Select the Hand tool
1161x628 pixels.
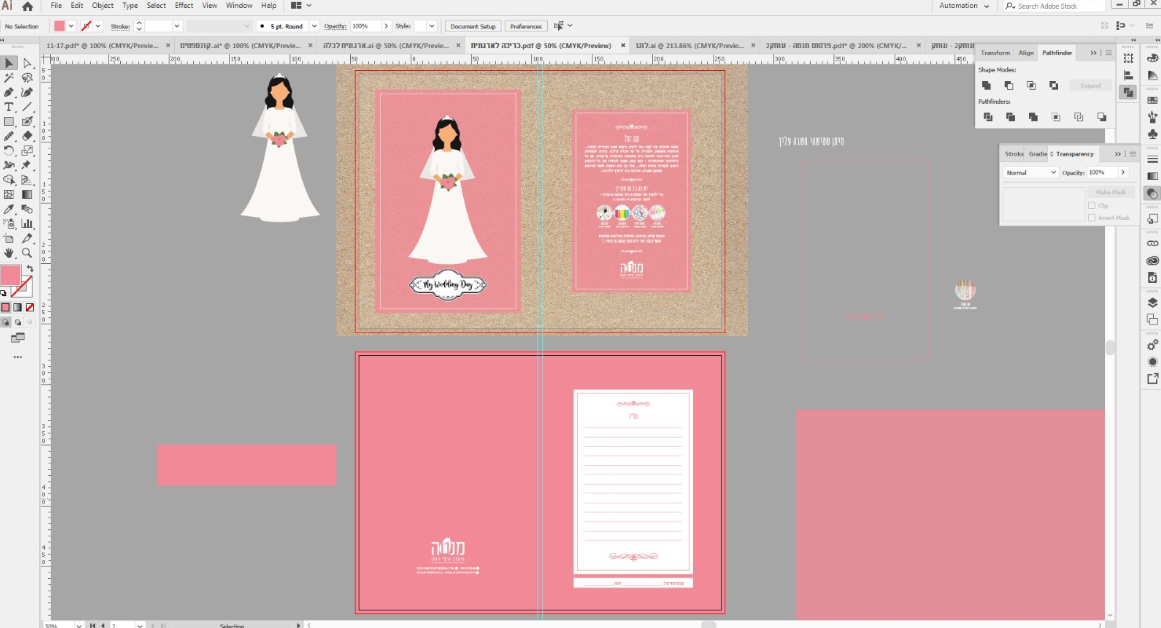(x=9, y=253)
